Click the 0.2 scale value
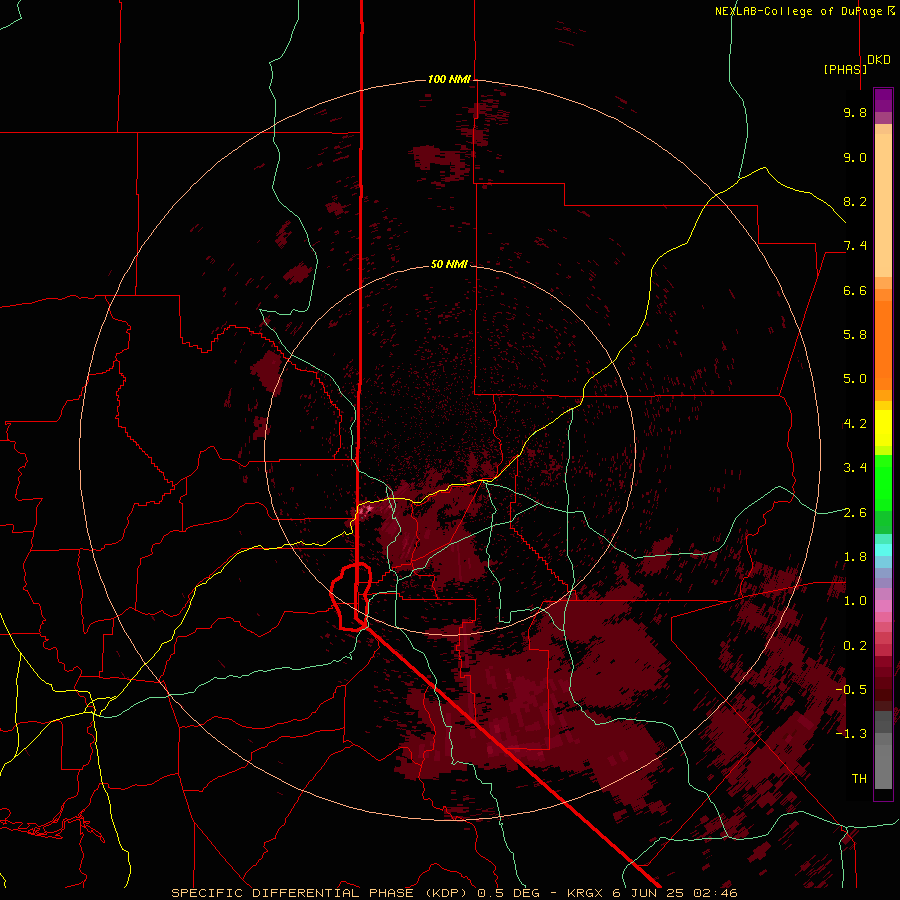The height and width of the screenshot is (900, 900). [855, 646]
